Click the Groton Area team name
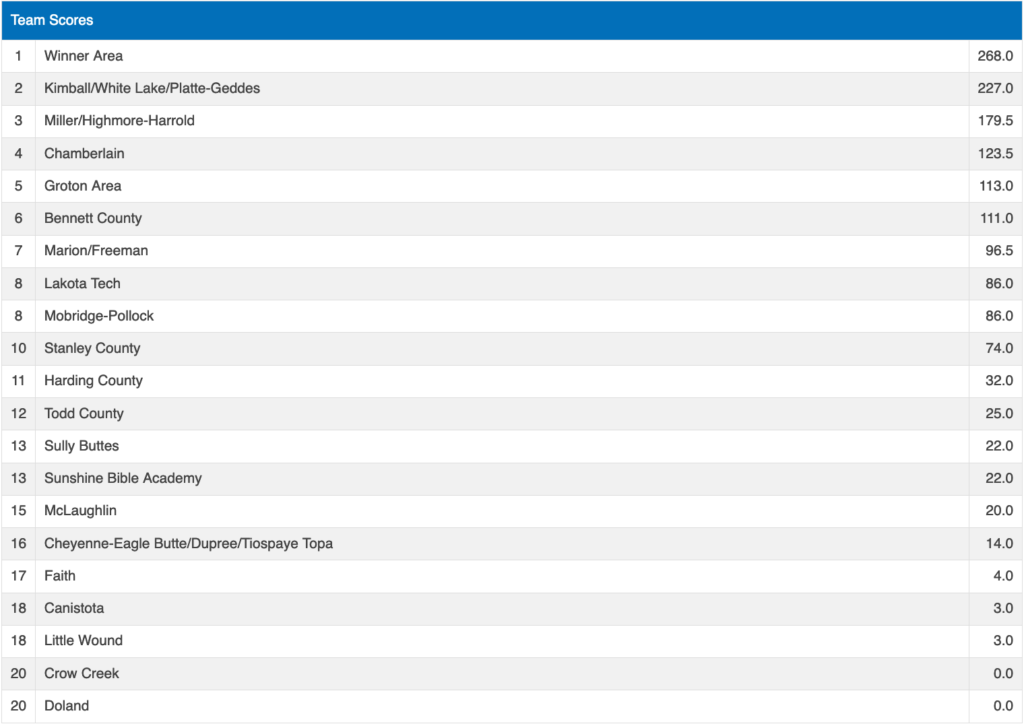The width and height of the screenshot is (1024, 726). [x=85, y=186]
